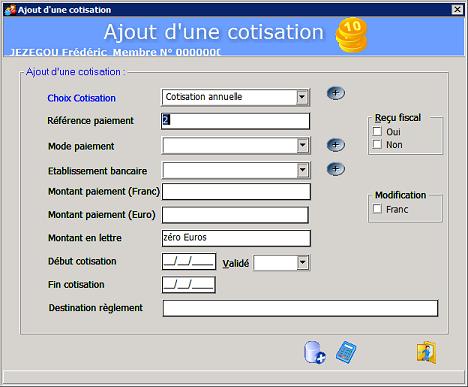Open the Choix Cotisation dropdown arrow

click(302, 97)
